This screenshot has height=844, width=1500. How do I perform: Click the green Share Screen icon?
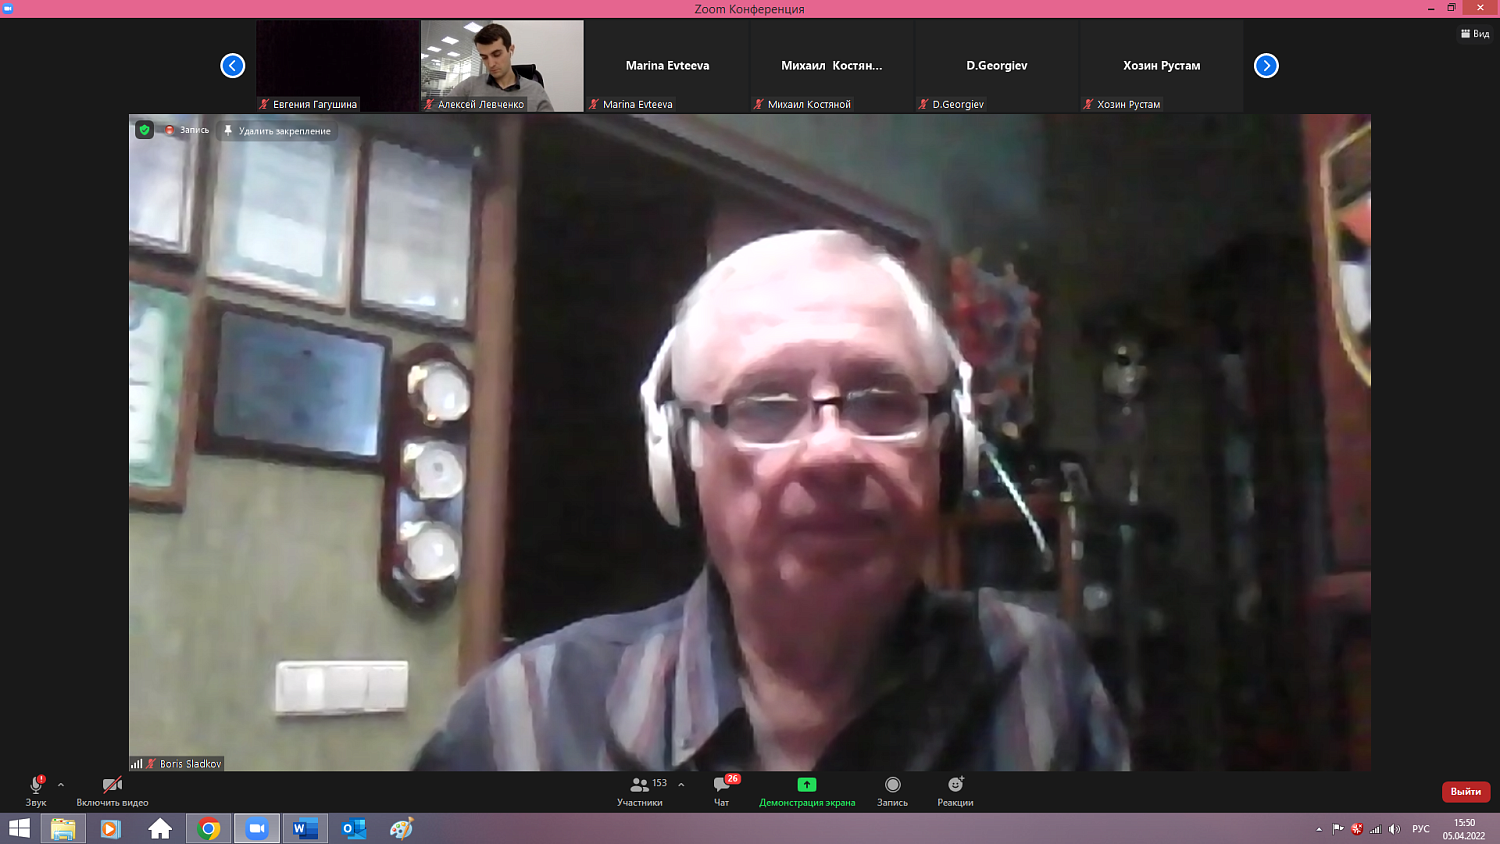[x=806, y=785]
